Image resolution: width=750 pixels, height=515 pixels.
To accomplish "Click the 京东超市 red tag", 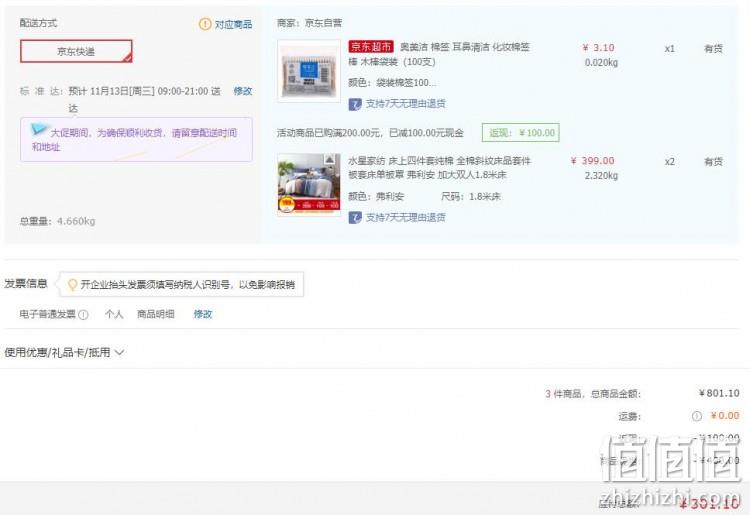I will 371,46.
